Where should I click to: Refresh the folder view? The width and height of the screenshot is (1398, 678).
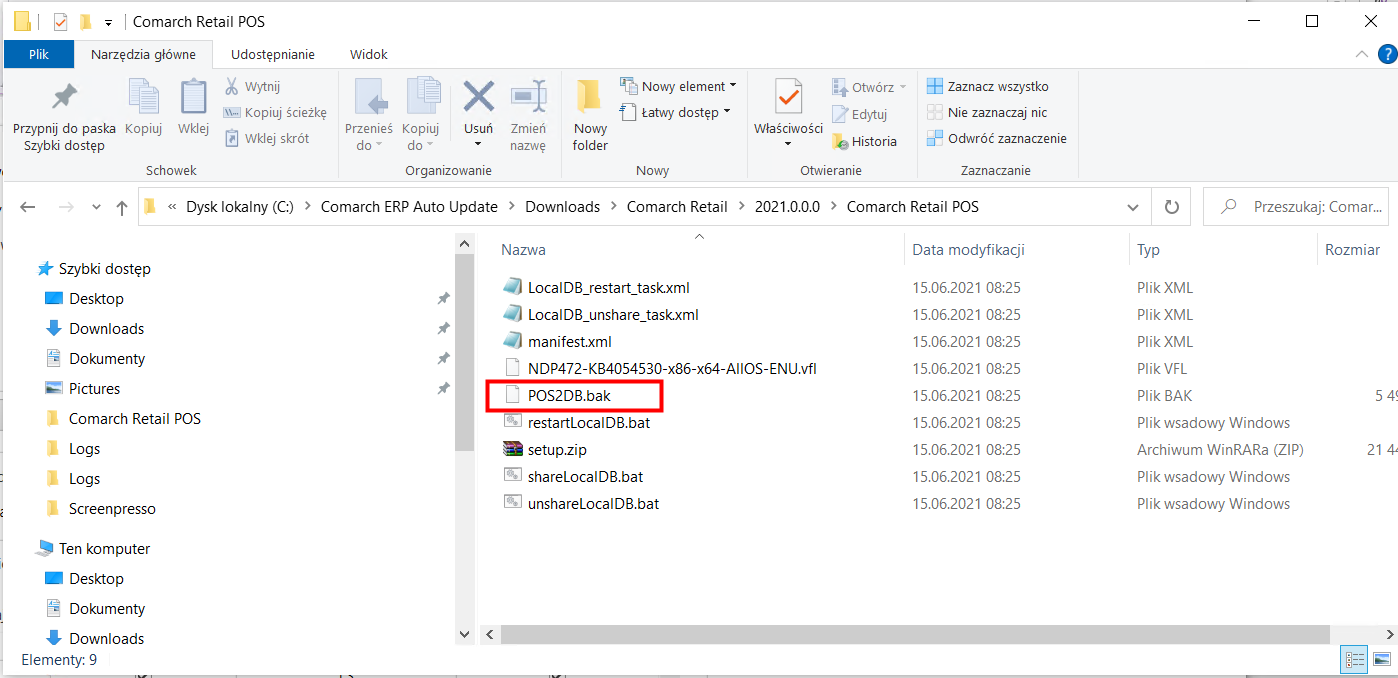coord(1171,207)
